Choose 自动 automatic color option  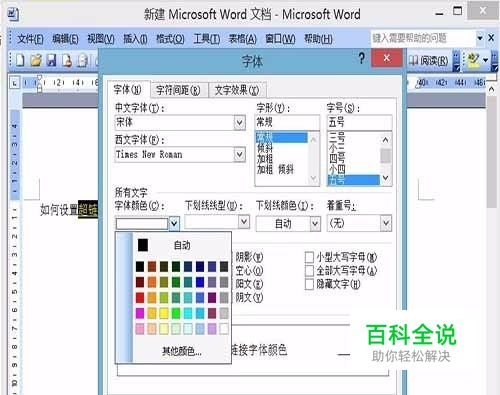[182, 245]
